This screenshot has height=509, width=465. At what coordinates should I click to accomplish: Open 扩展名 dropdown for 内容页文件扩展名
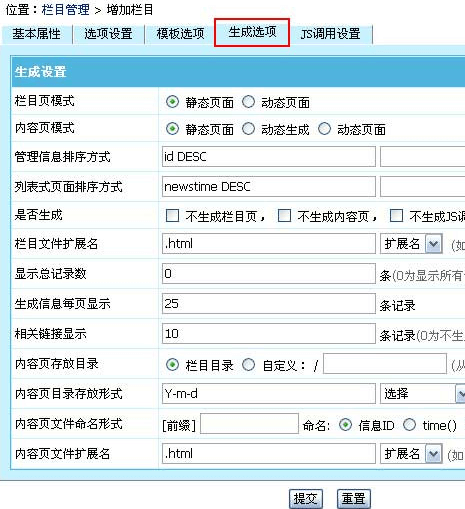(x=411, y=454)
